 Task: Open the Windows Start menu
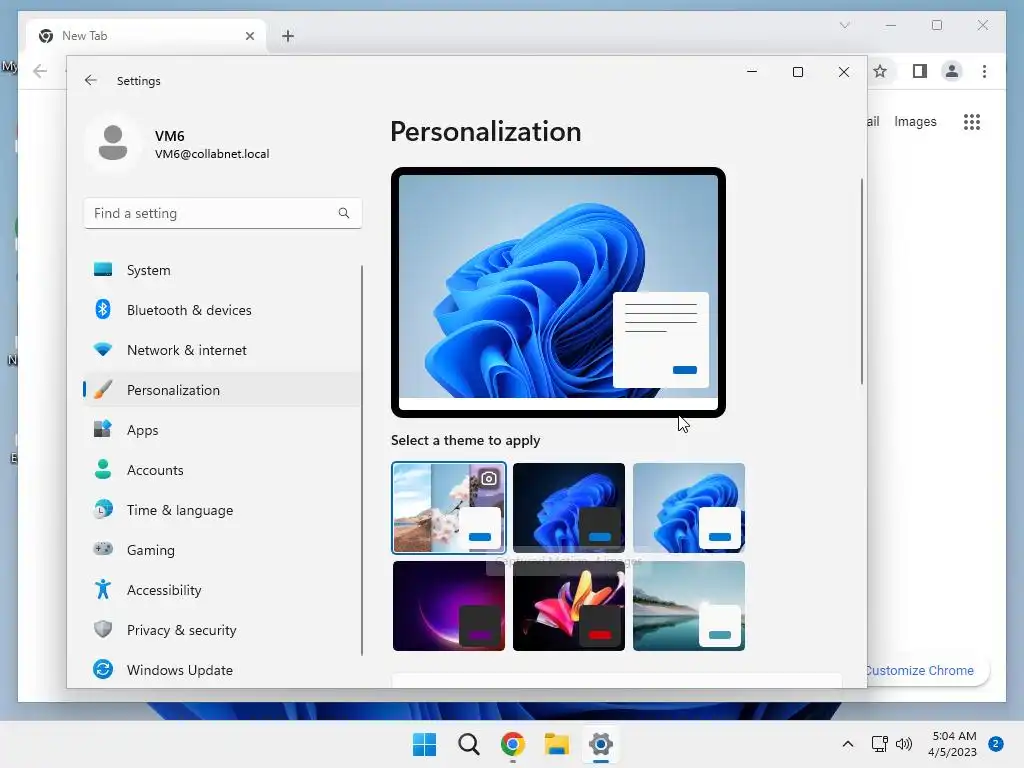424,744
